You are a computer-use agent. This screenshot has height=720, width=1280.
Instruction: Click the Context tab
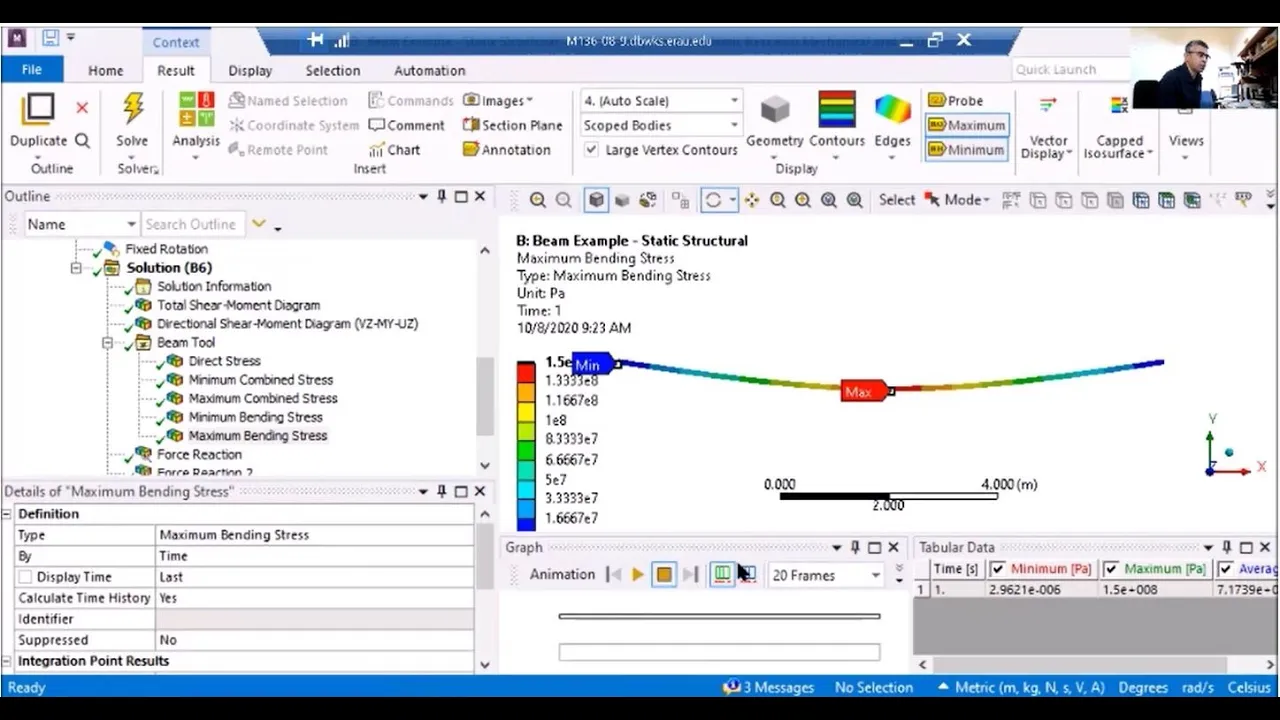pyautogui.click(x=176, y=42)
